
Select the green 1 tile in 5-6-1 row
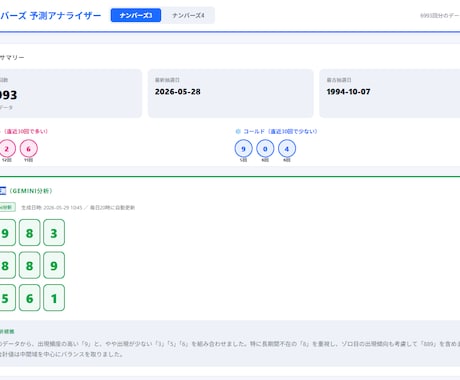[x=54, y=298]
